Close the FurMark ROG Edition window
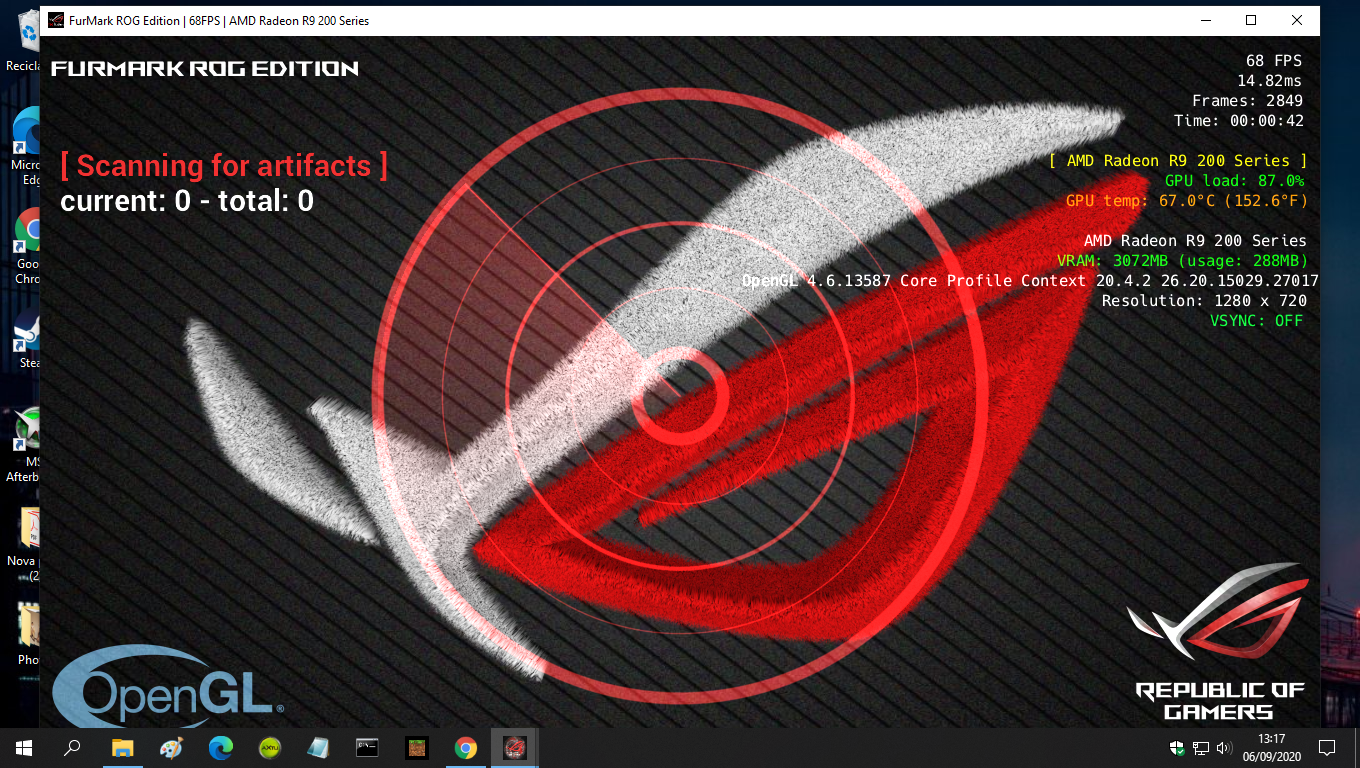Image resolution: width=1360 pixels, height=768 pixels. pyautogui.click(x=1297, y=20)
